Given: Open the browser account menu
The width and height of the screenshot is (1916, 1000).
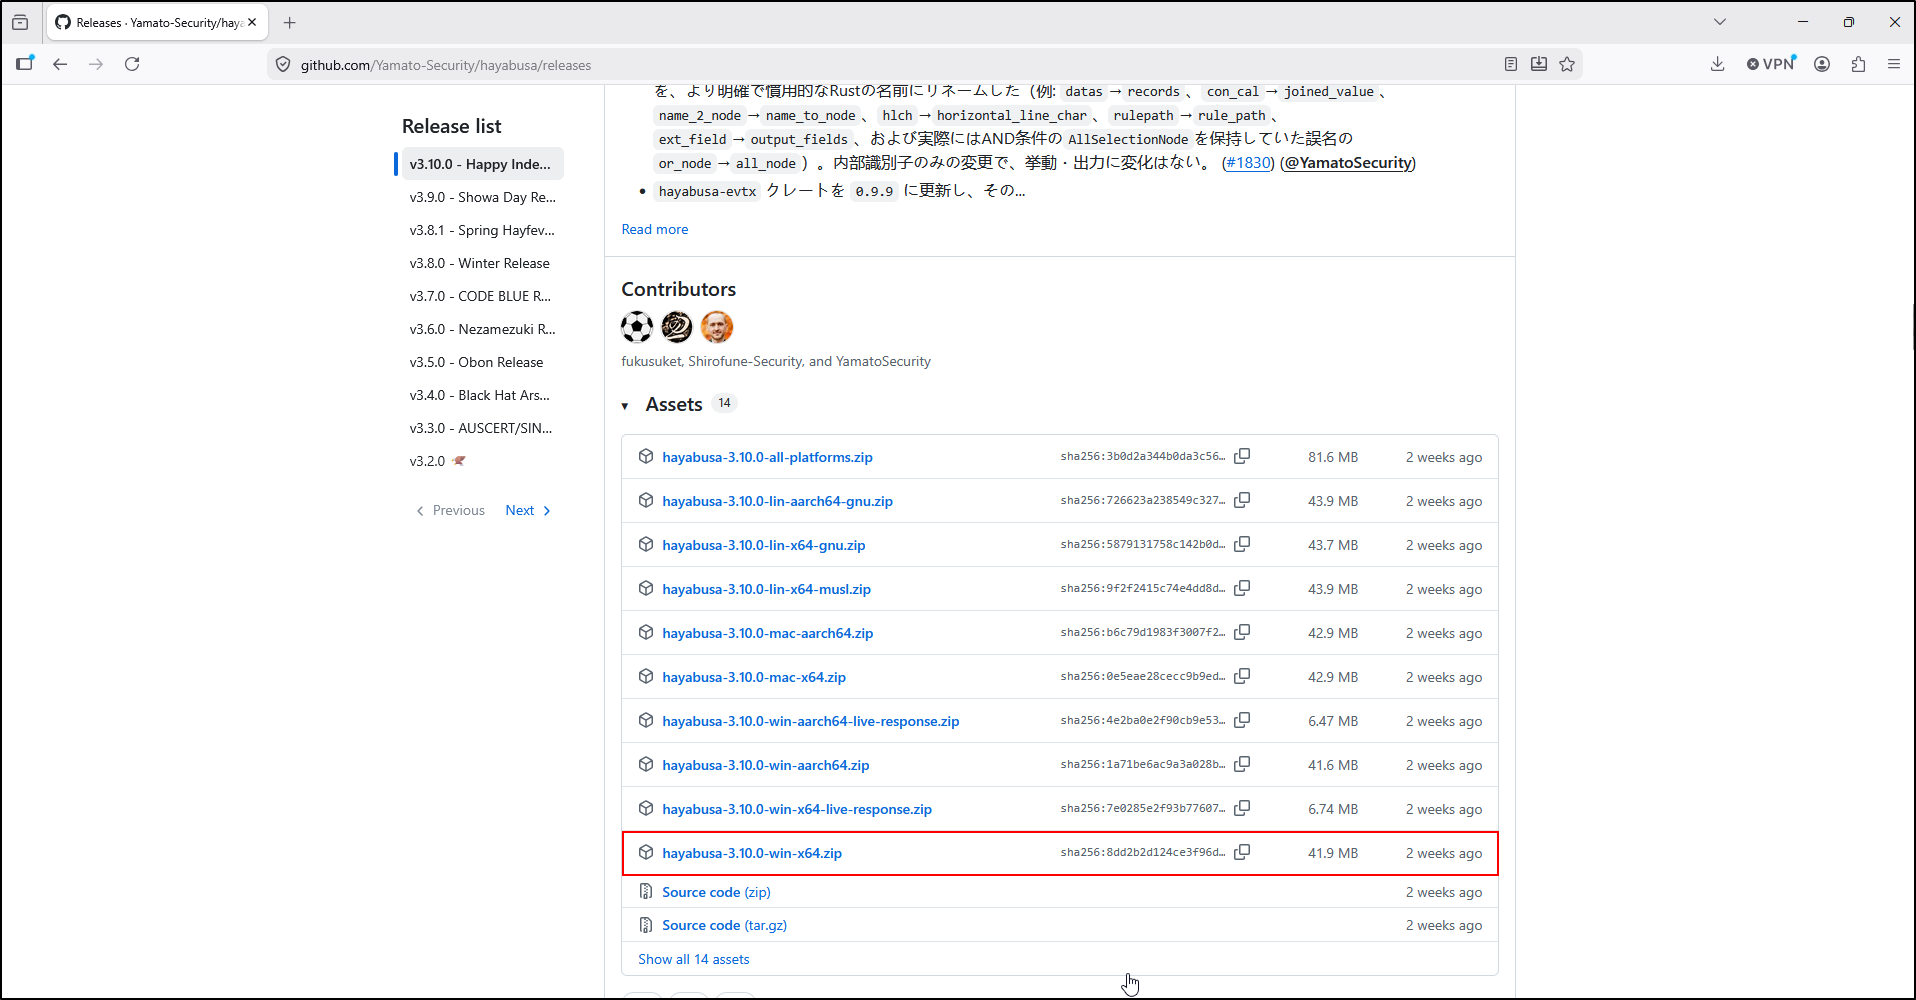Looking at the screenshot, I should (x=1822, y=64).
